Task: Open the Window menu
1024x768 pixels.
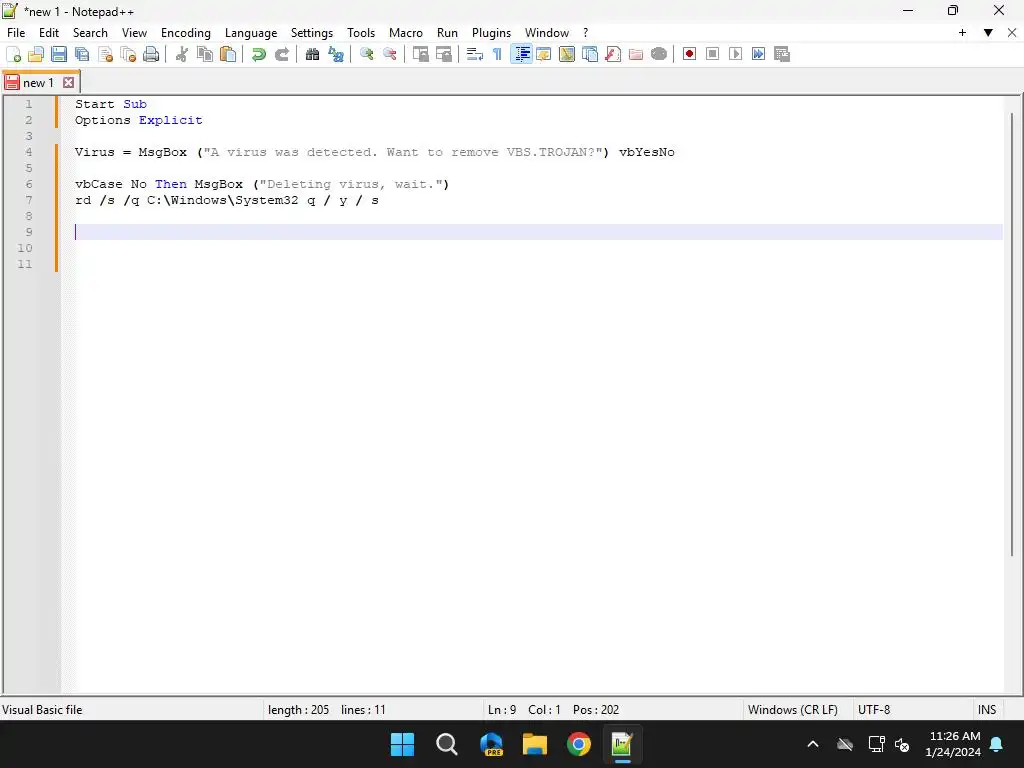Action: click(547, 33)
